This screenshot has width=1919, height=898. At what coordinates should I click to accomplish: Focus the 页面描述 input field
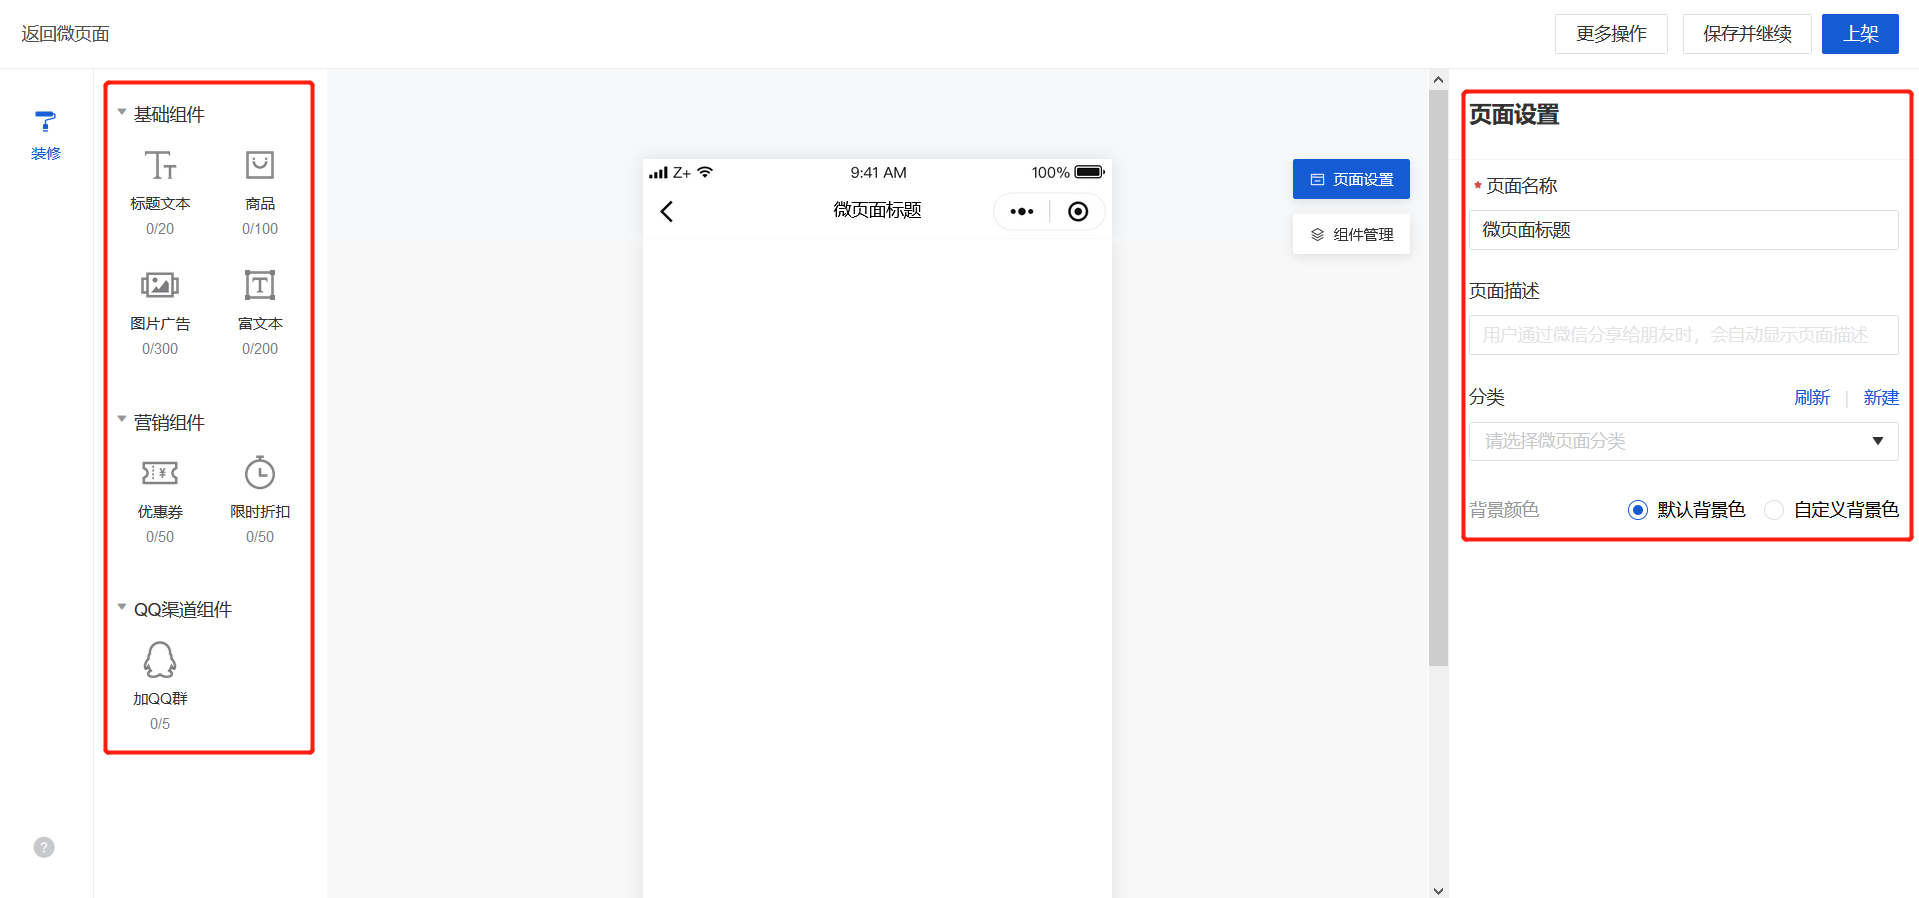click(1683, 335)
